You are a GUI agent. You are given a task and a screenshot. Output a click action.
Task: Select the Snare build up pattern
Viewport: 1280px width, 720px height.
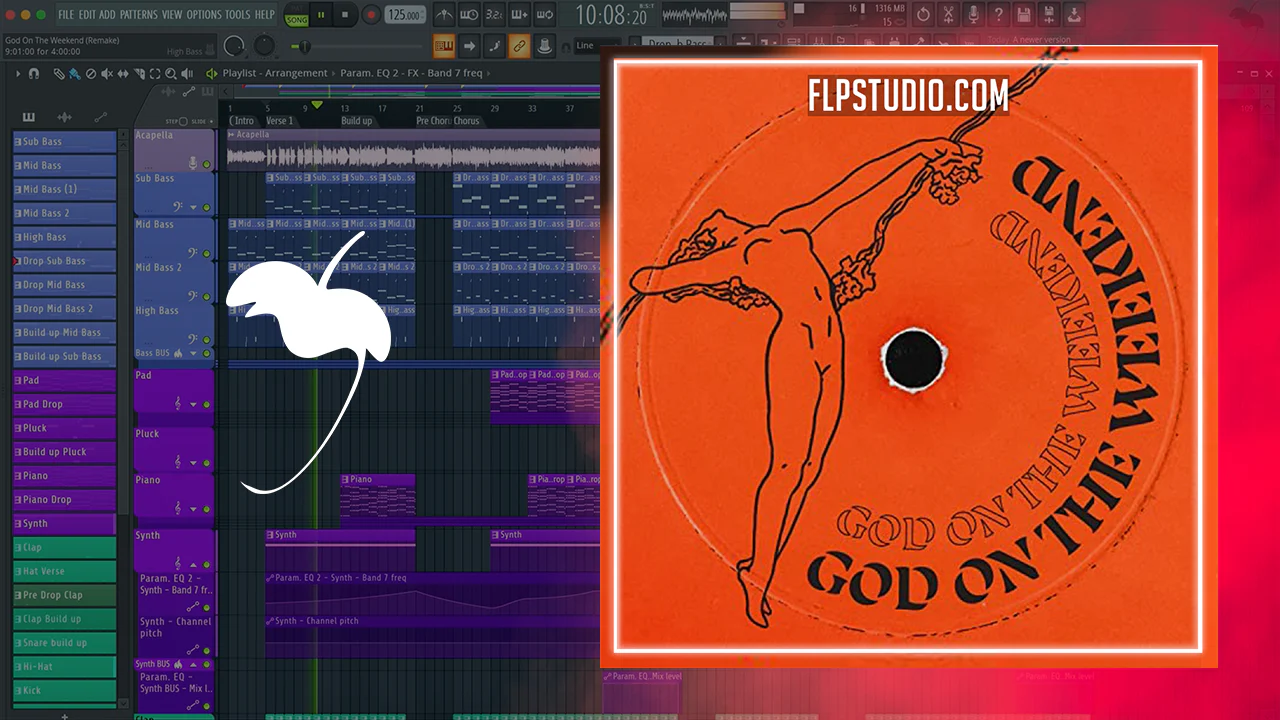pos(65,643)
